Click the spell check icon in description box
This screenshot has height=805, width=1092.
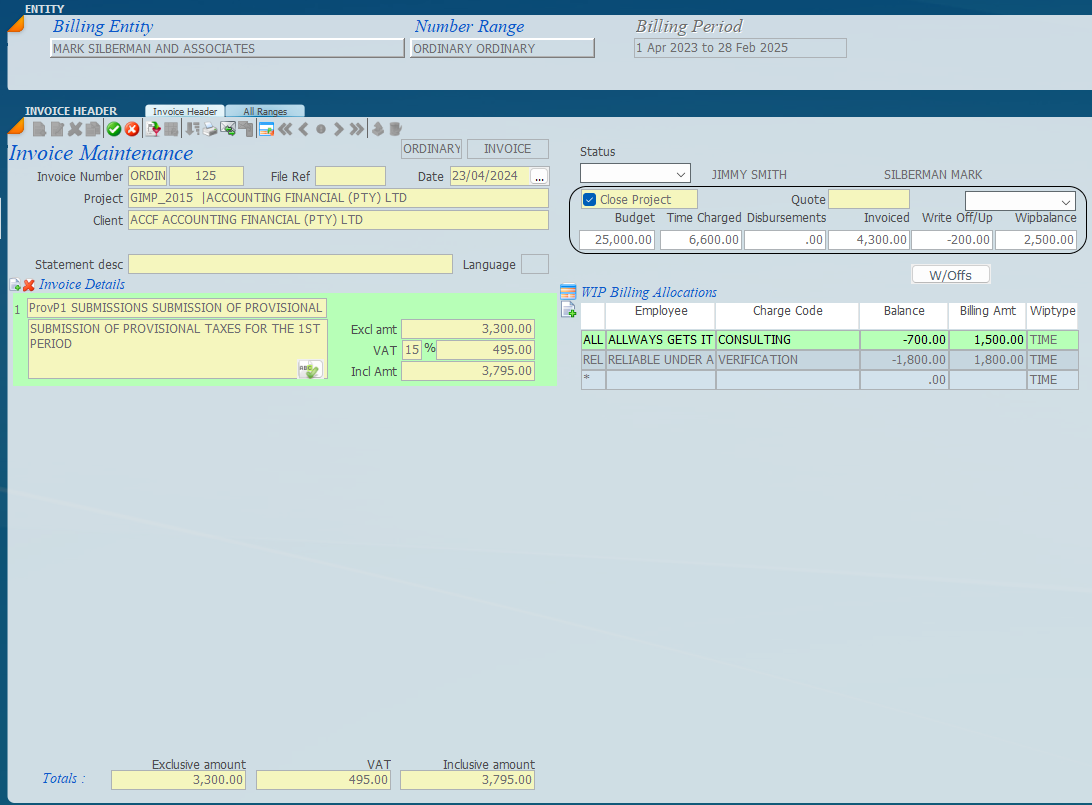click(310, 370)
